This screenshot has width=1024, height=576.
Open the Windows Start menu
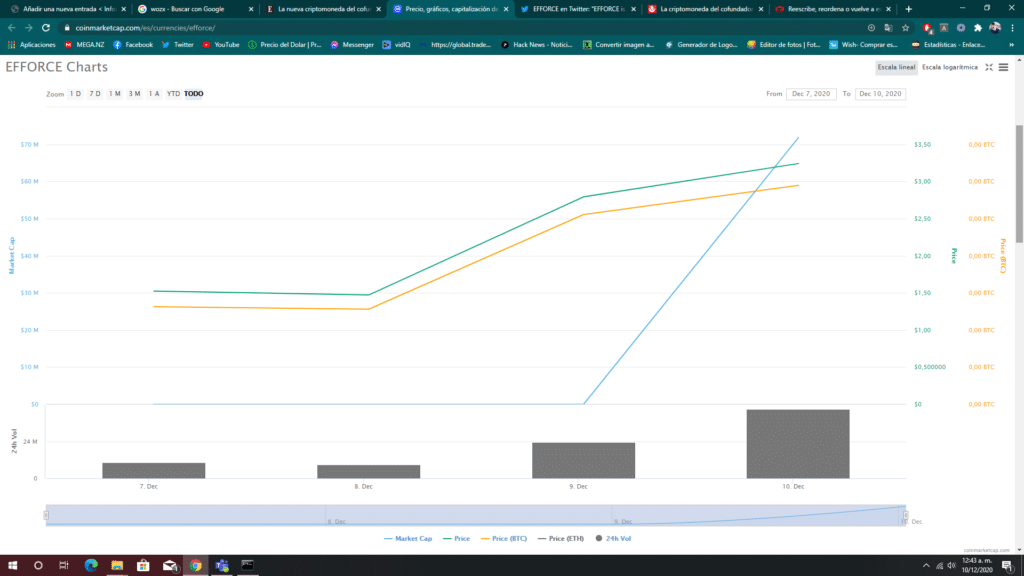point(12,566)
